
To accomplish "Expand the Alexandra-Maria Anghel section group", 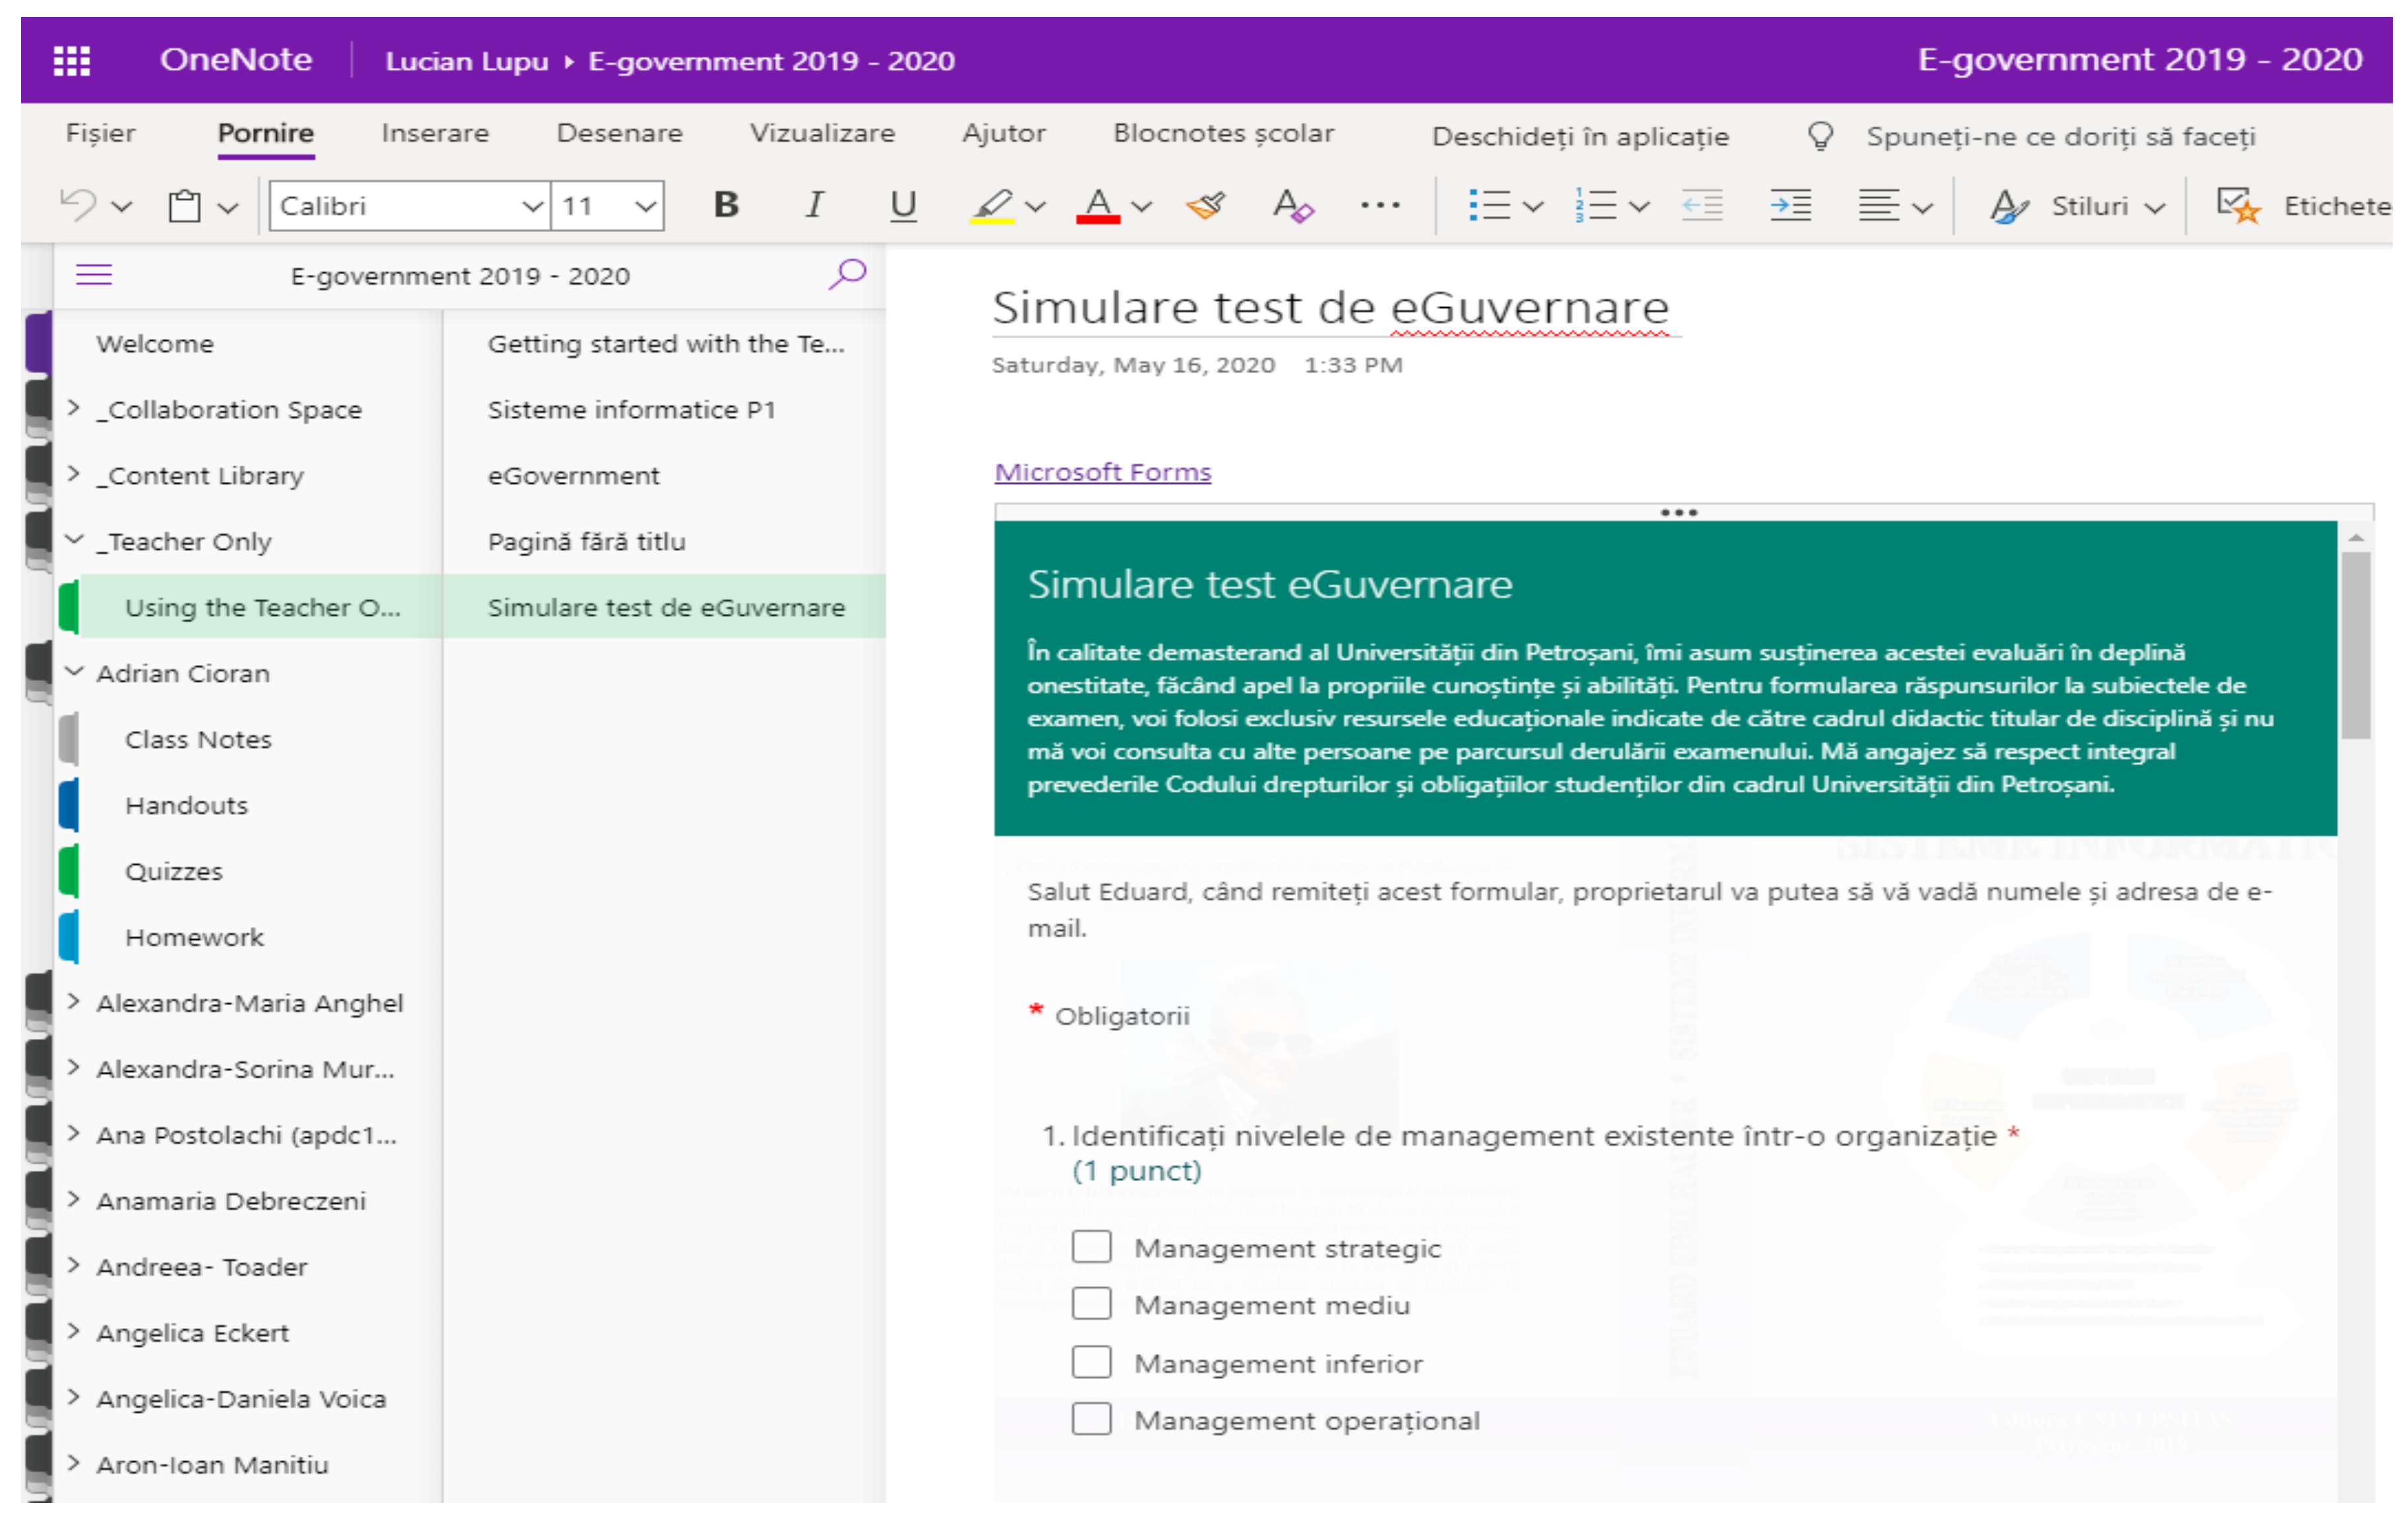I will point(73,1001).
